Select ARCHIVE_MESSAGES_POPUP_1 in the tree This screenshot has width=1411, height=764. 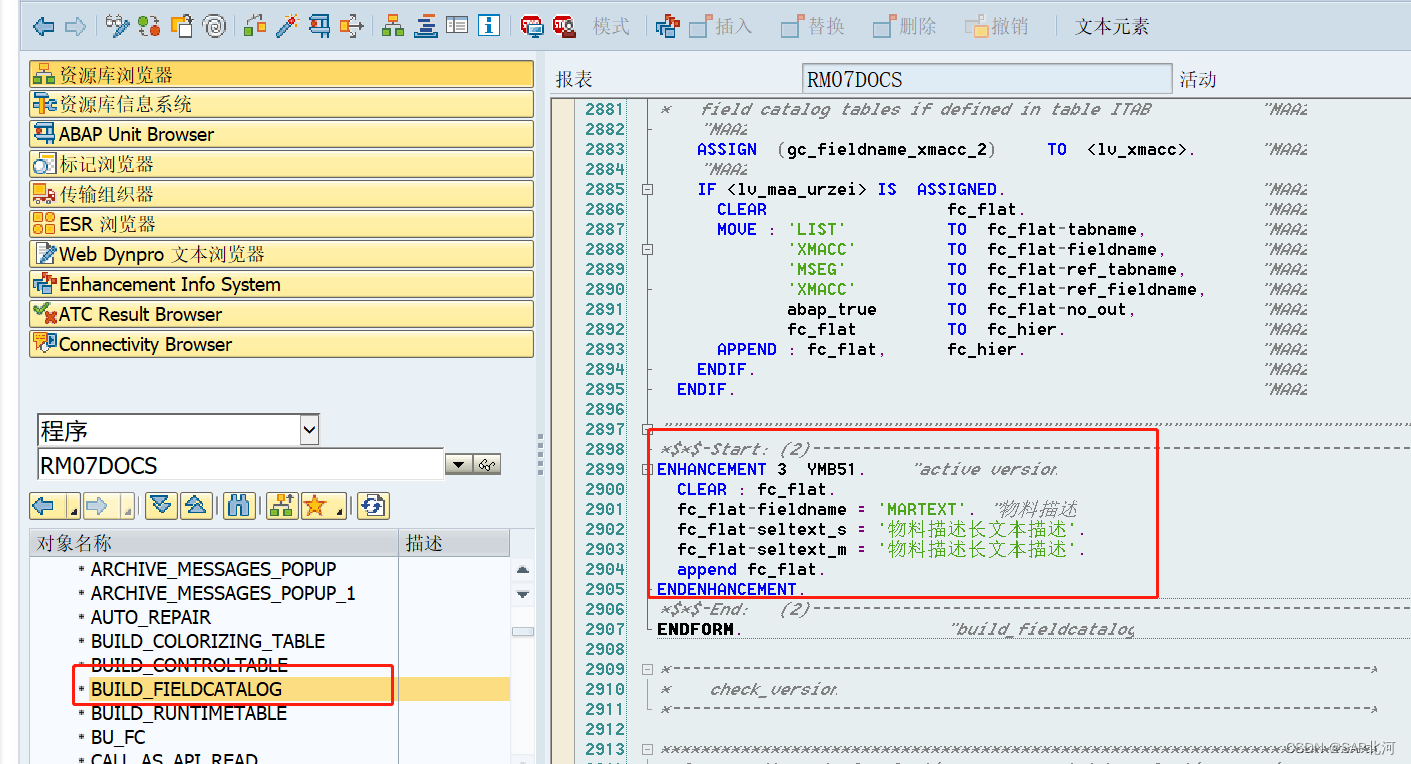coord(223,593)
